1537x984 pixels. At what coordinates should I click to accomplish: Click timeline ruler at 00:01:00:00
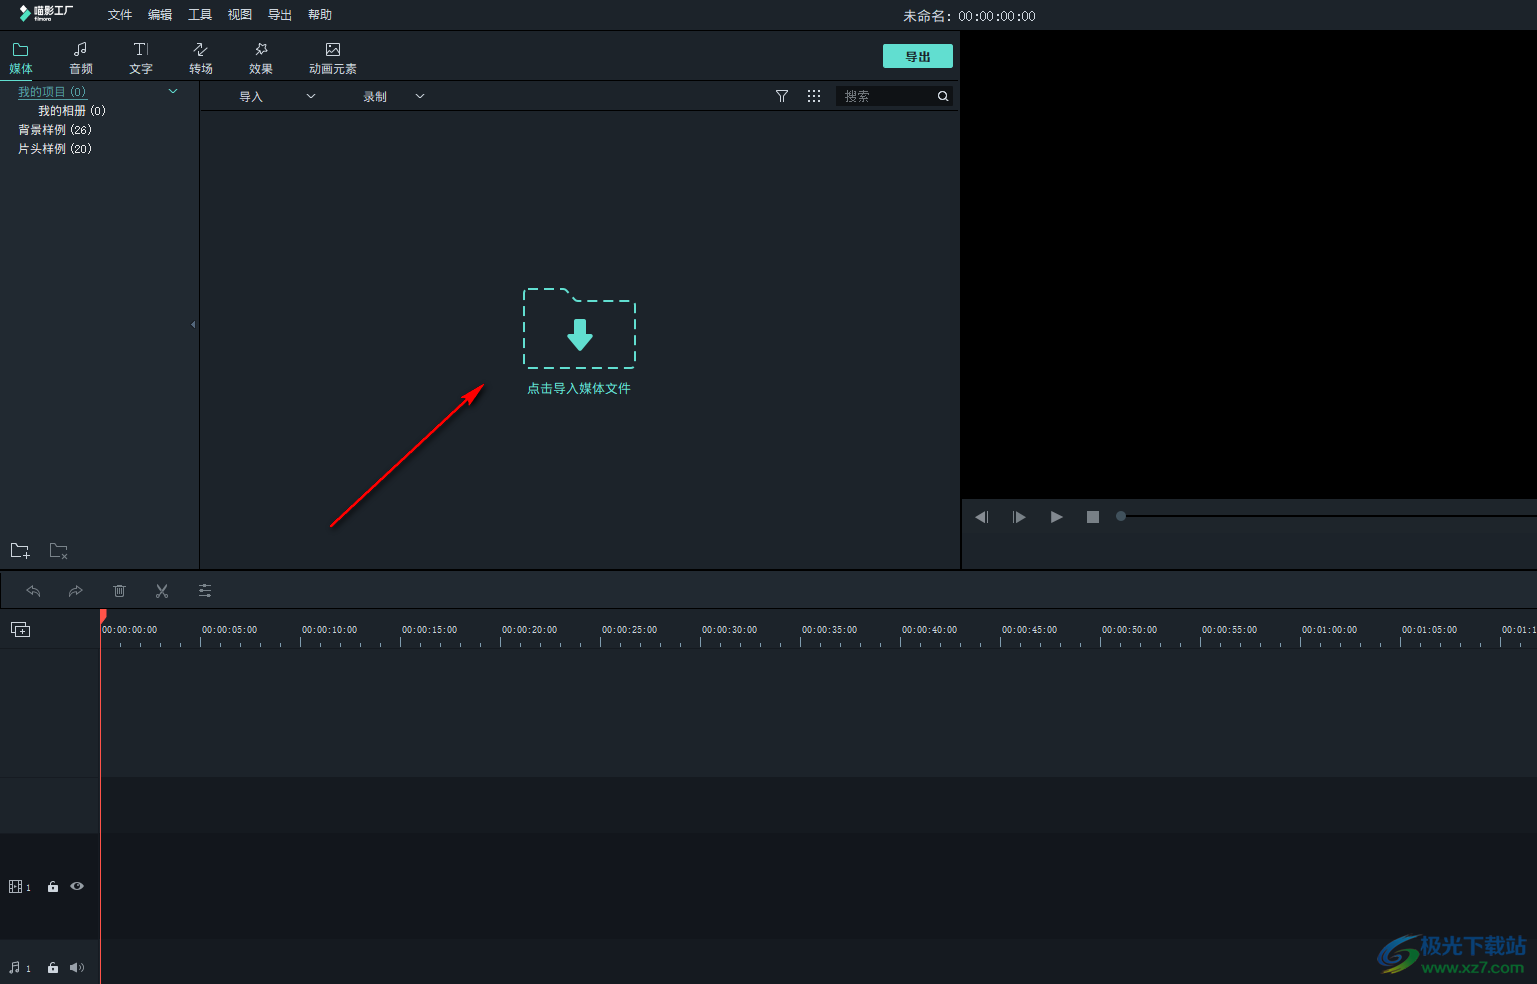point(1330,630)
